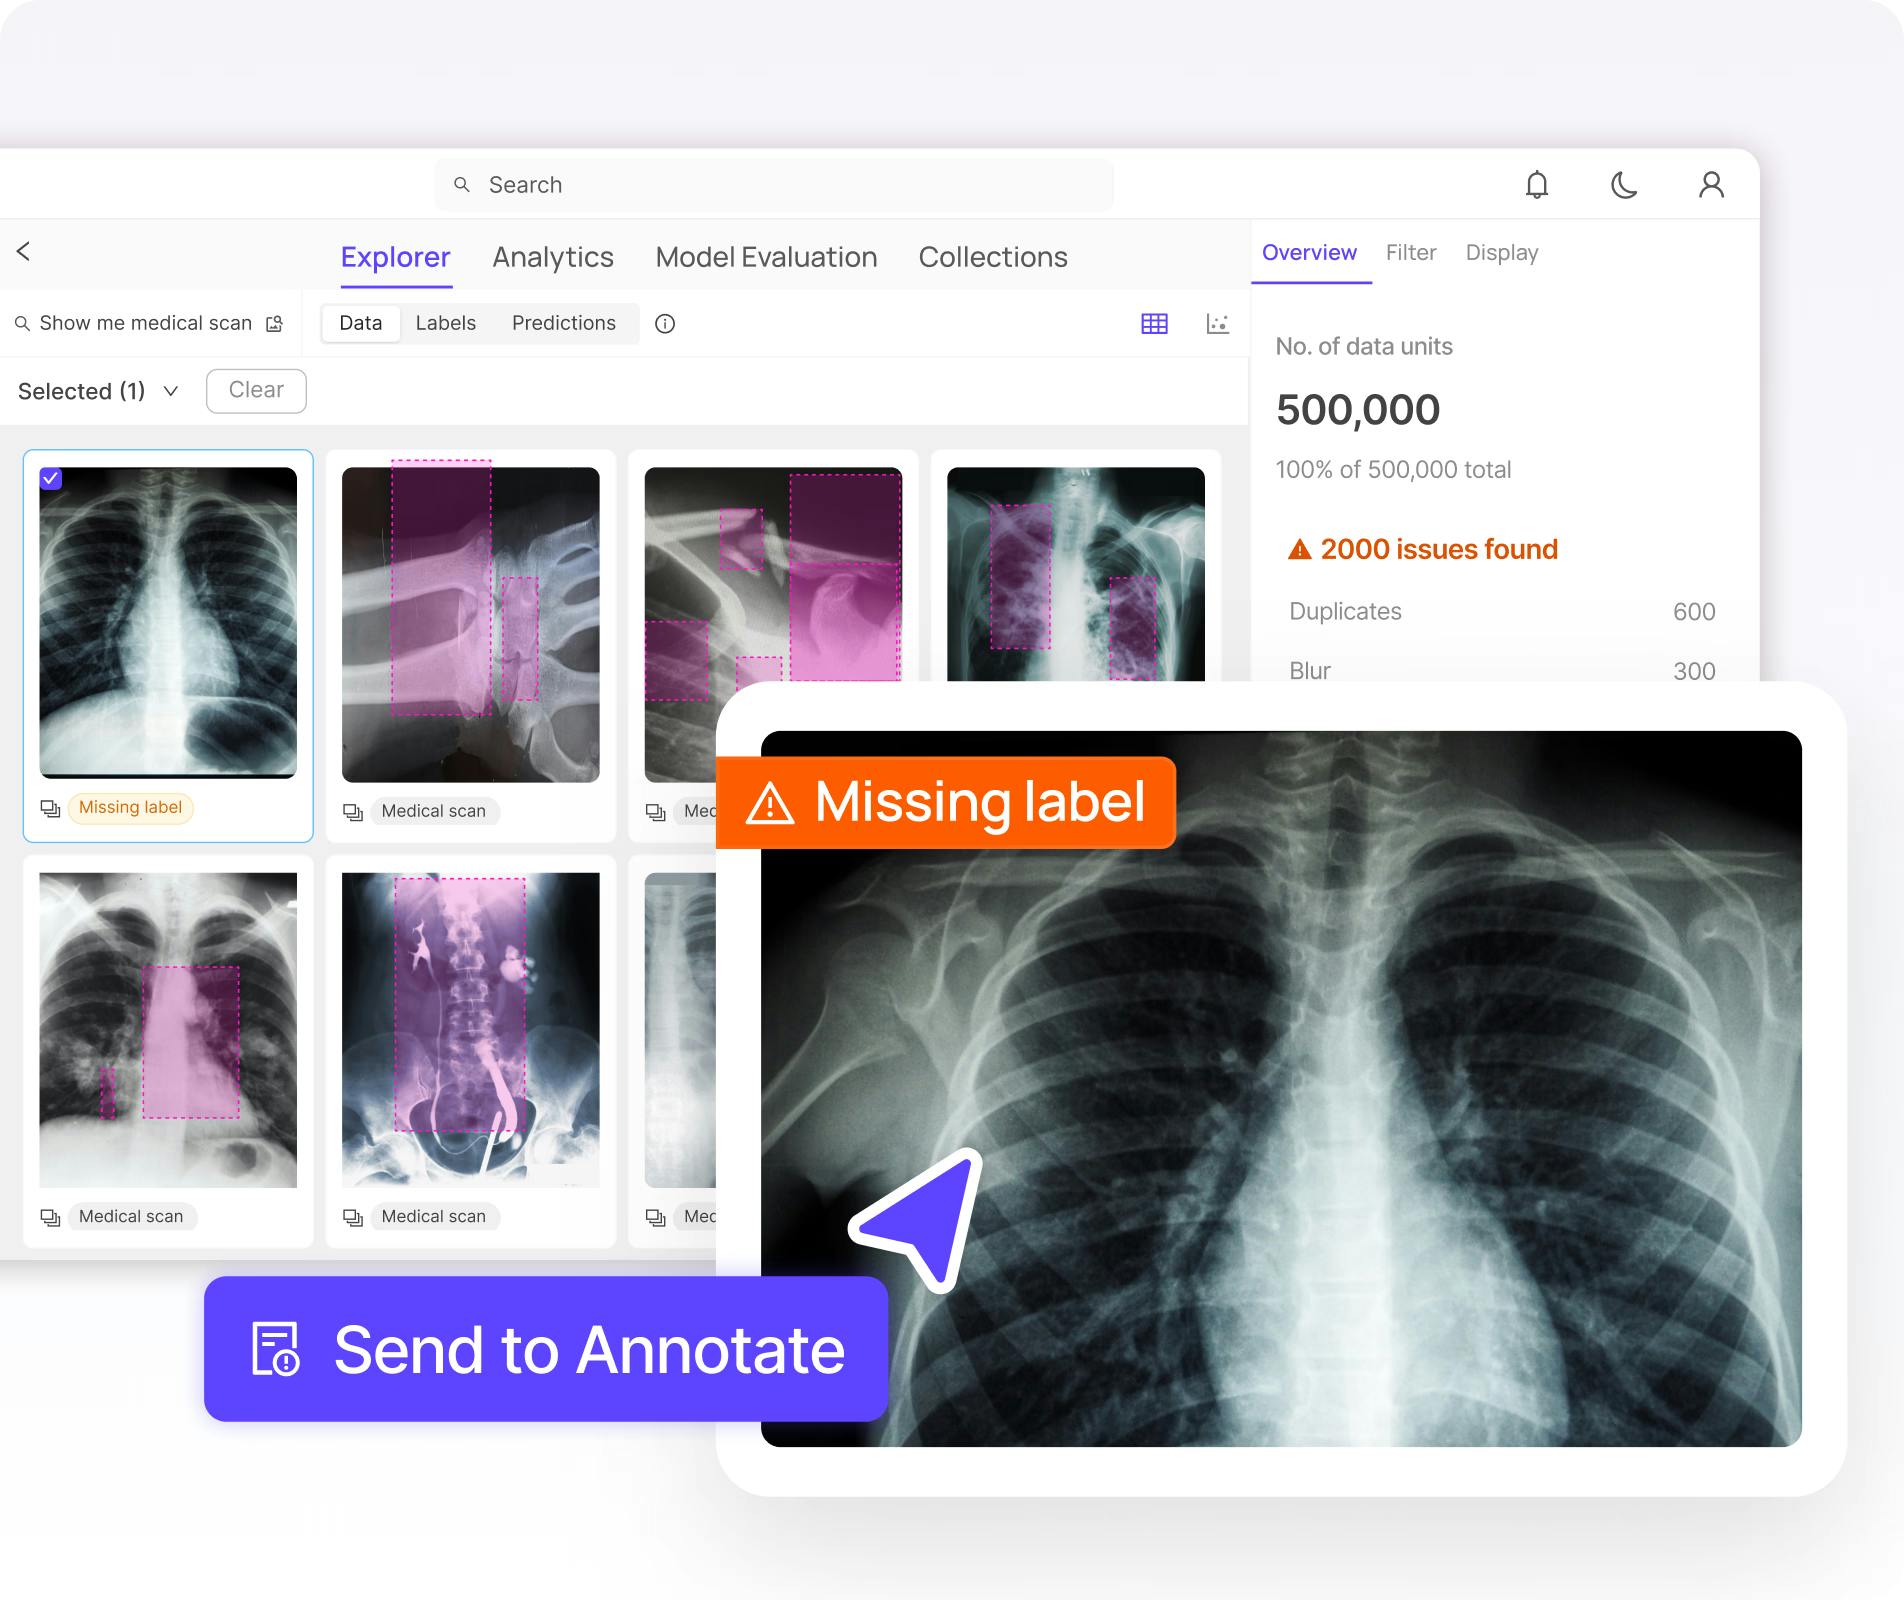Screen dimensions: 1904x1600
Task: Switch to the Labels view toggle
Action: click(x=446, y=324)
